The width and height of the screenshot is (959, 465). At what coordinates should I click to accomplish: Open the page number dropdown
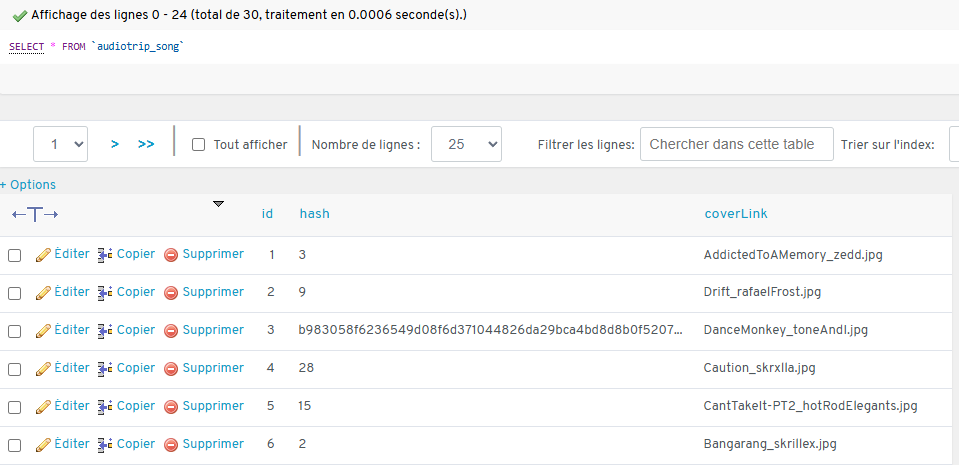coord(61,144)
